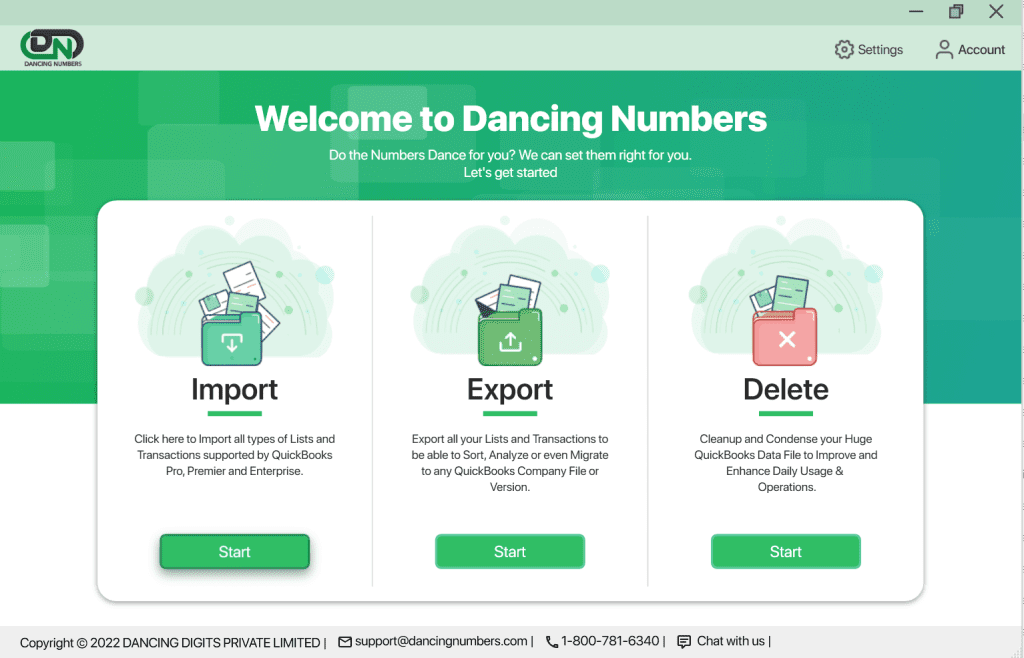This screenshot has width=1024, height=658.
Task: Click the red Delete folder icon
Action: (x=786, y=339)
